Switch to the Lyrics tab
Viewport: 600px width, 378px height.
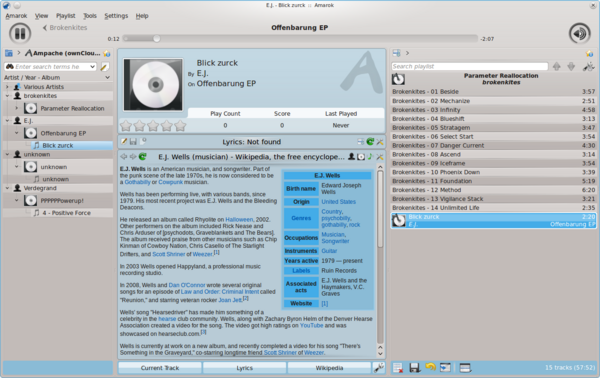click(x=245, y=368)
